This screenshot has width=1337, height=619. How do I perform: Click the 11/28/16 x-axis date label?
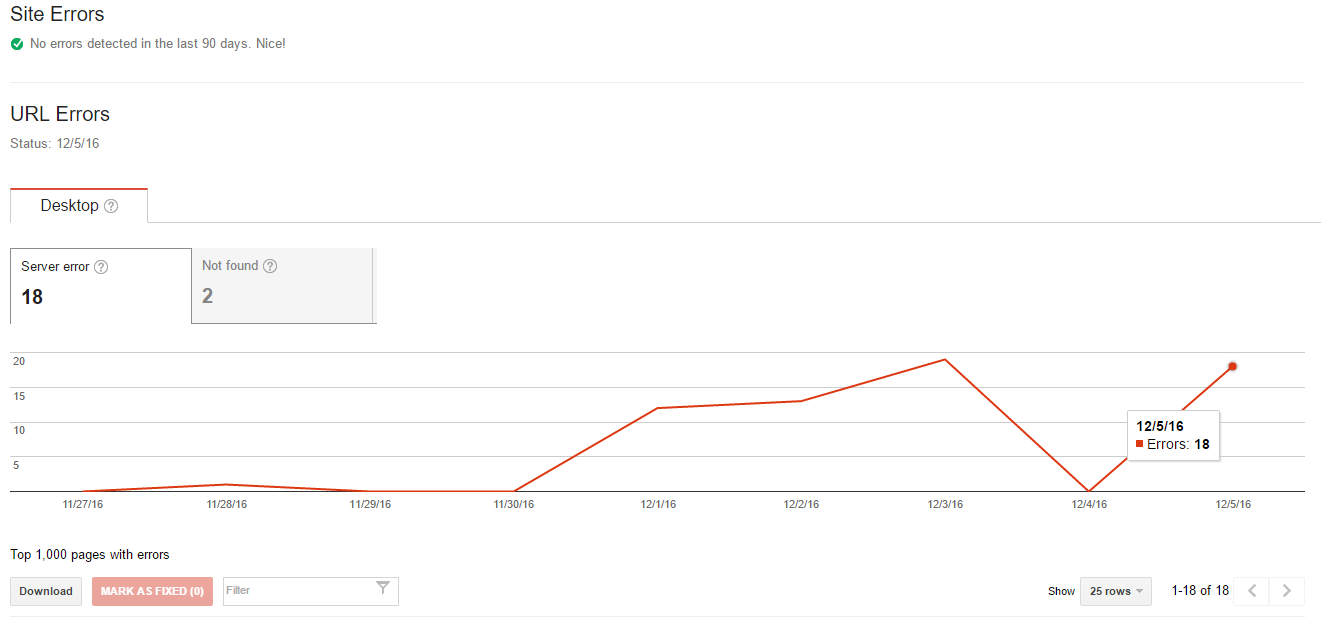click(x=227, y=505)
